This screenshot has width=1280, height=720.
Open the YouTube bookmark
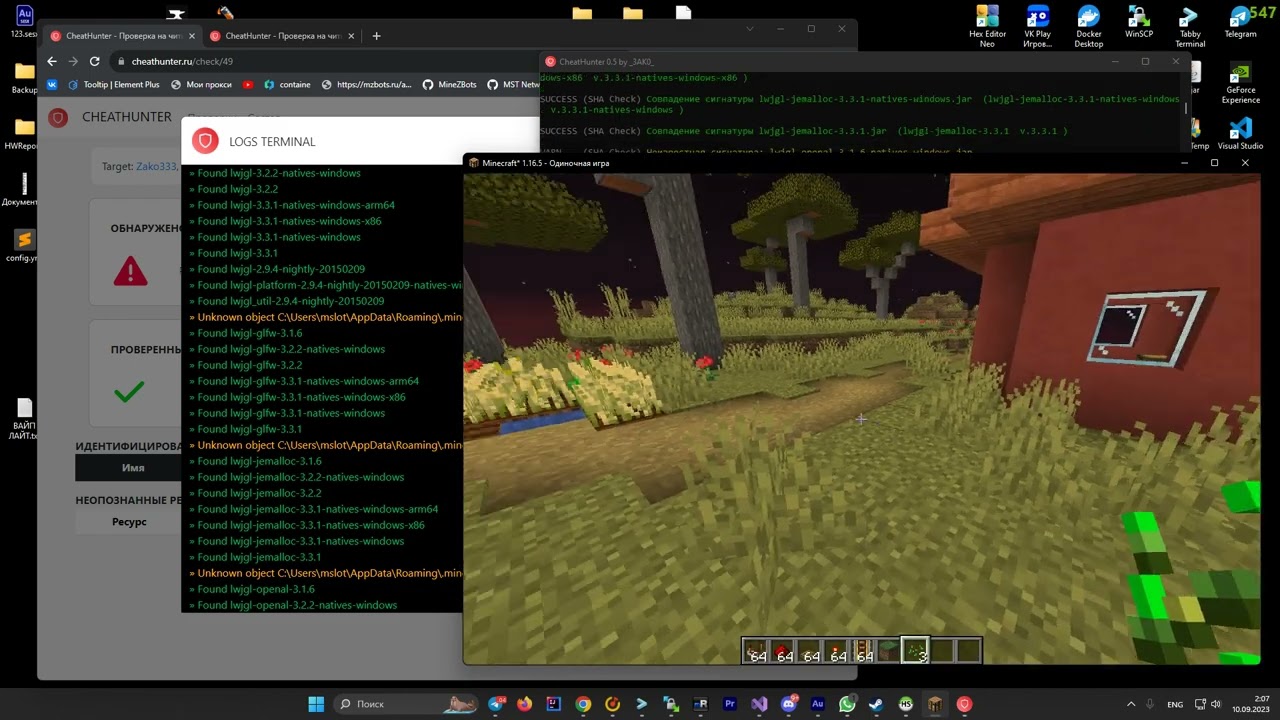tap(248, 85)
